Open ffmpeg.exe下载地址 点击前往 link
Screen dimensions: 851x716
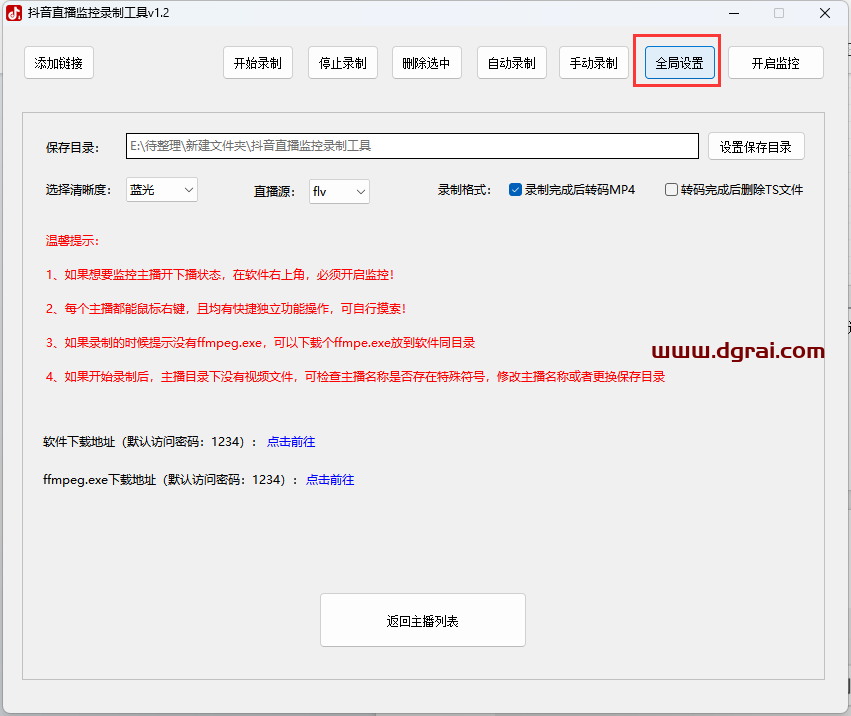tap(330, 480)
